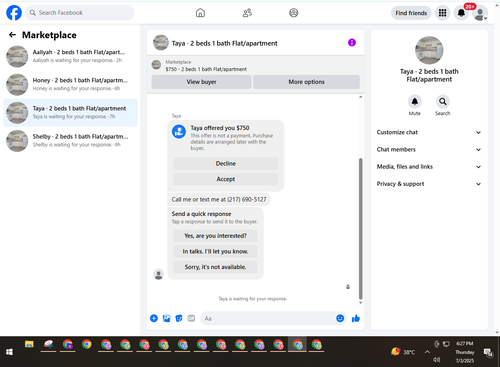The width and height of the screenshot is (500, 367).
Task: Click the Search Facebook field
Action: point(80,13)
